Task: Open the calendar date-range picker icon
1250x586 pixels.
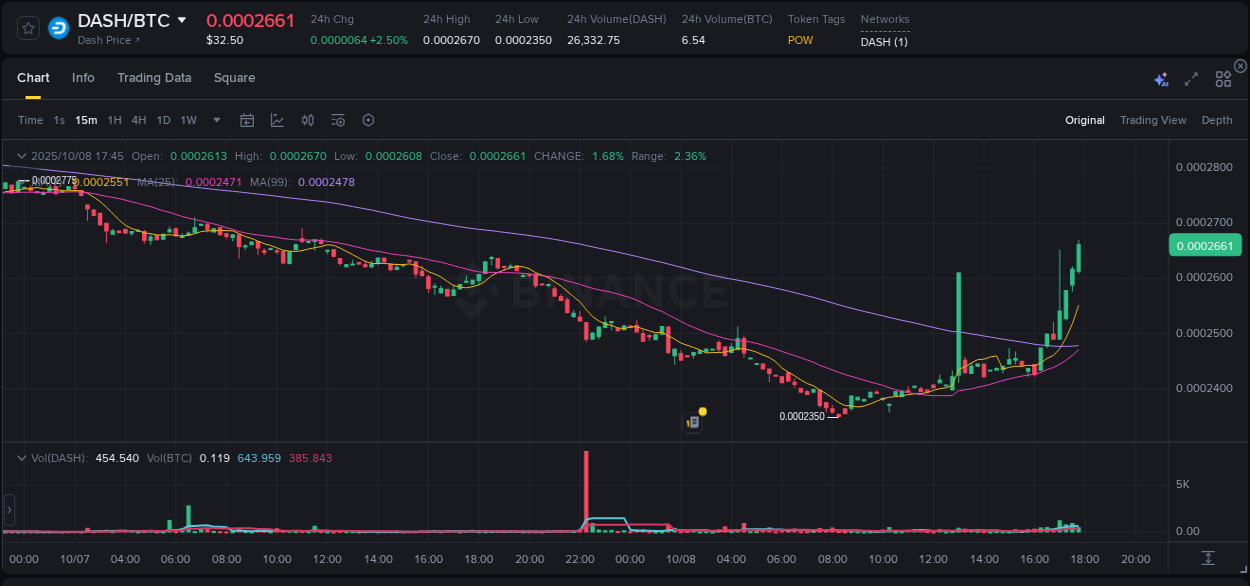Action: pos(247,120)
